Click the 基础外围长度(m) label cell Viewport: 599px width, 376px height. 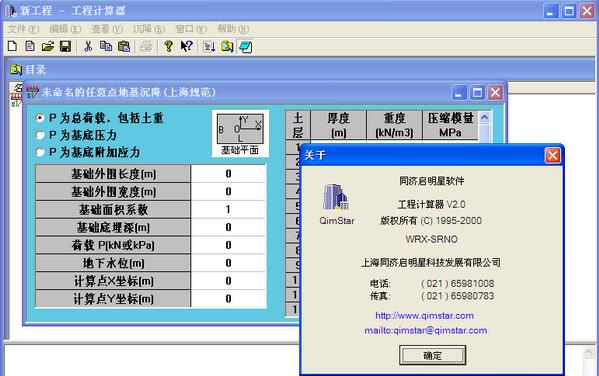[113, 174]
